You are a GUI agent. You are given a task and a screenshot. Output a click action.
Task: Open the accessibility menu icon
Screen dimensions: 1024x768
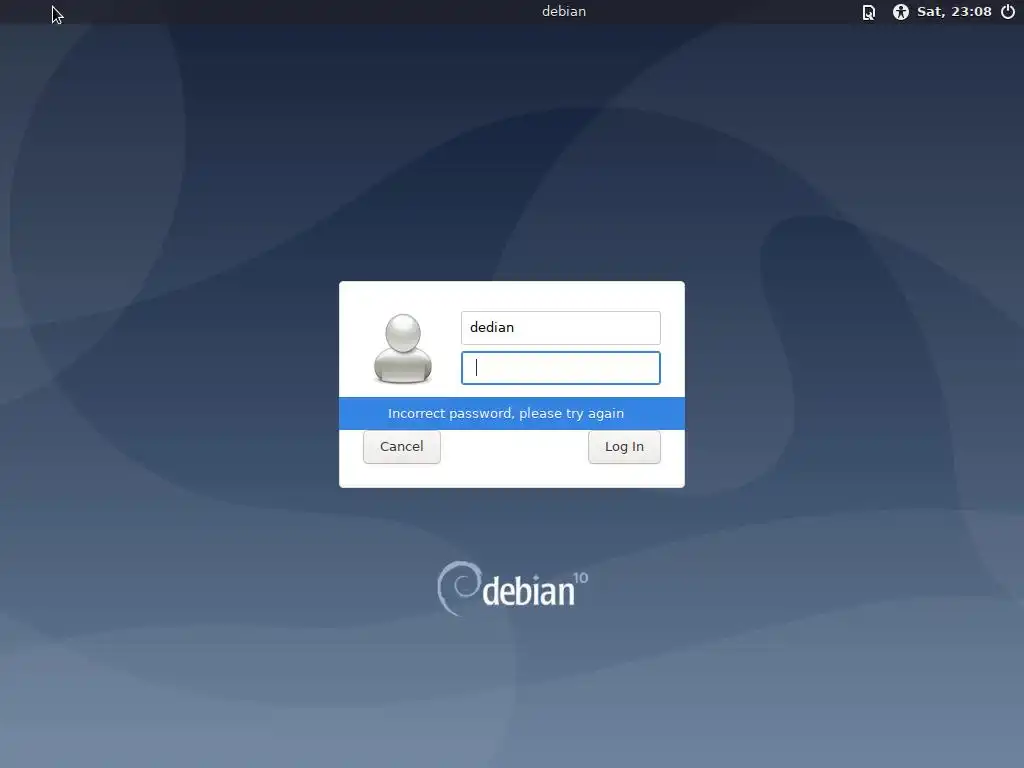(901, 12)
